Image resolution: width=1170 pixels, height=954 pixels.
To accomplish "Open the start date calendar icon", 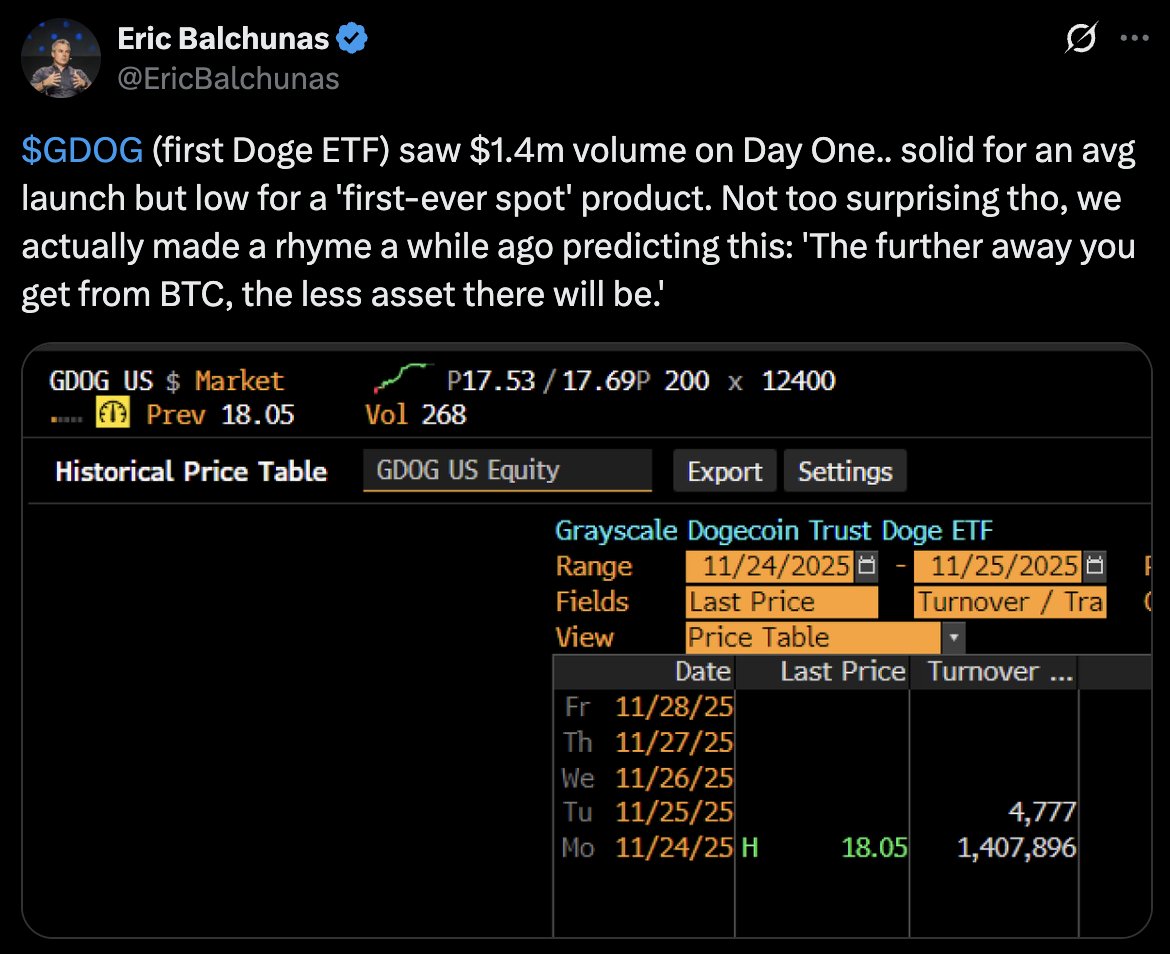I will (867, 566).
